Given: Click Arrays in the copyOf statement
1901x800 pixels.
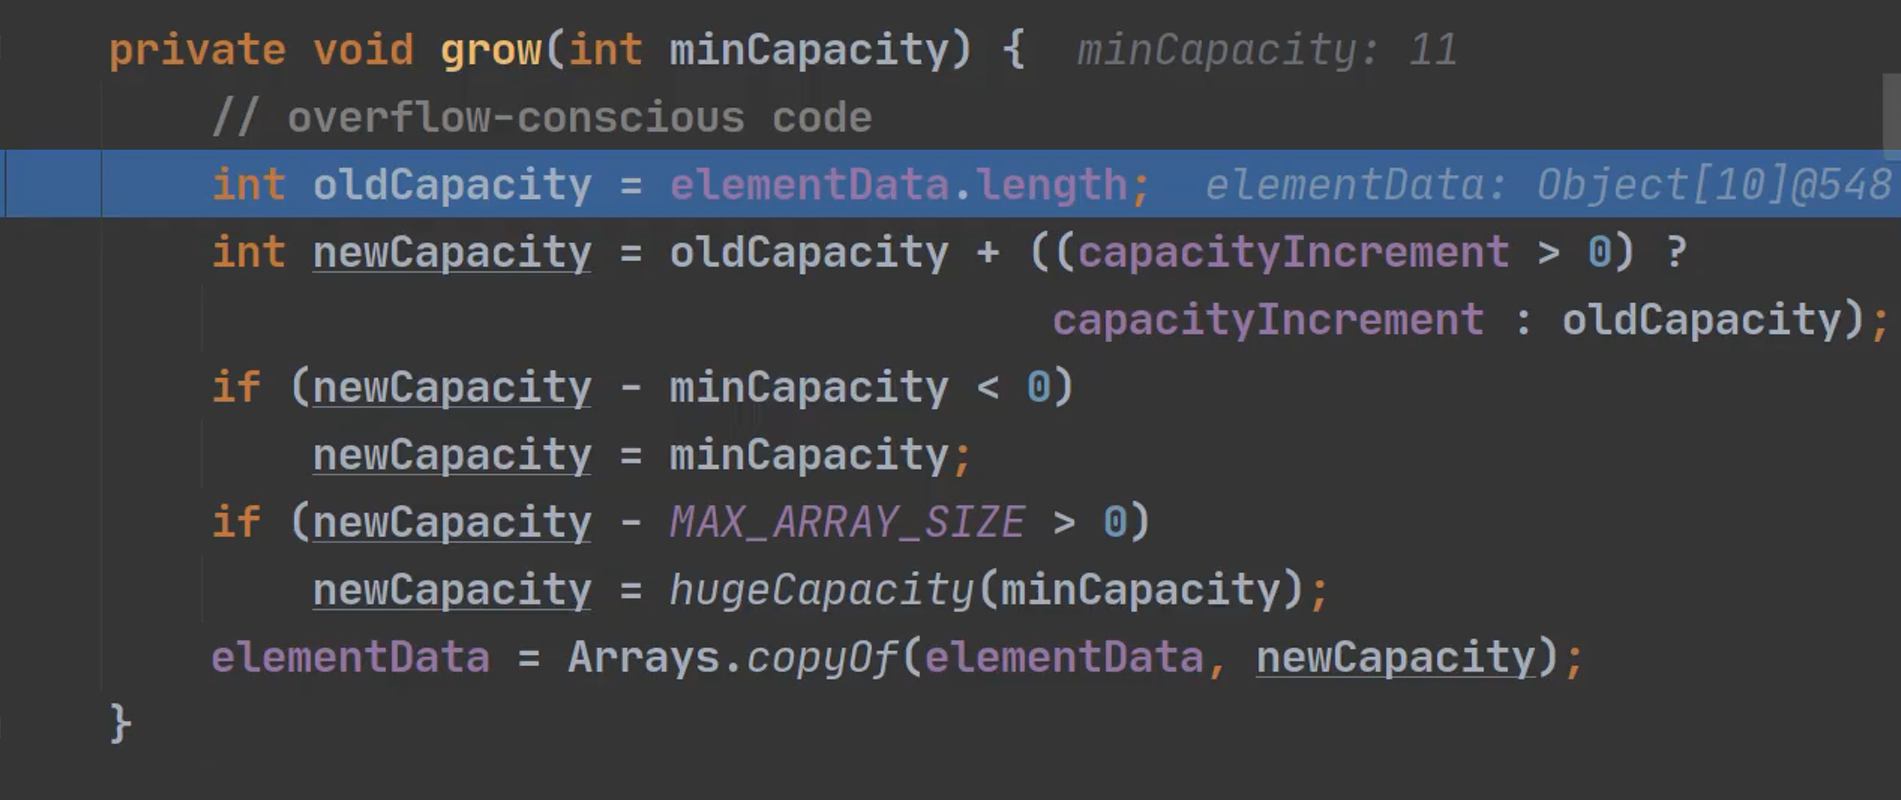Looking at the screenshot, I should pyautogui.click(x=644, y=658).
